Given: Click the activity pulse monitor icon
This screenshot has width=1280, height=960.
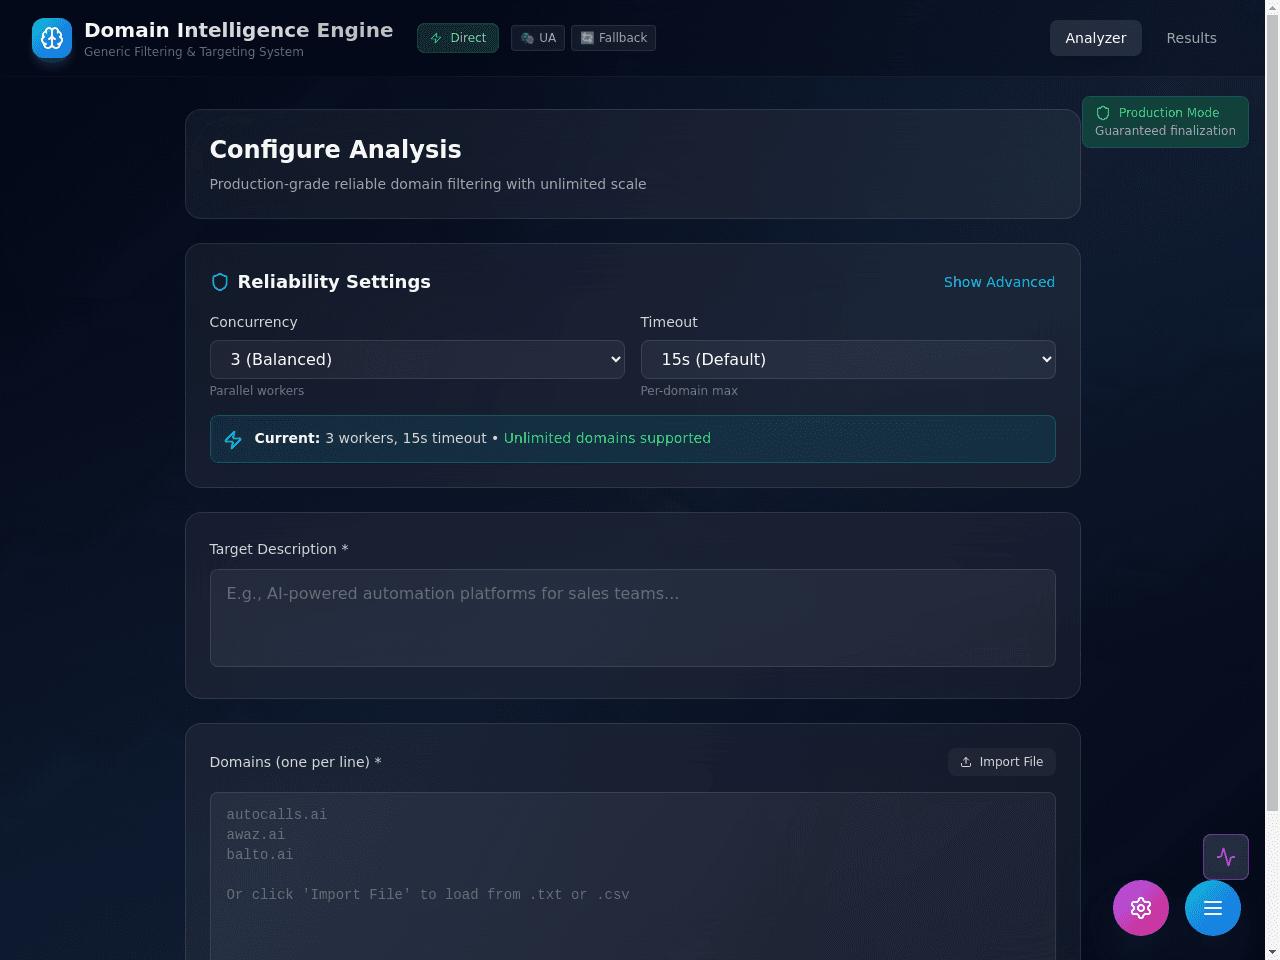Looking at the screenshot, I should 1226,857.
